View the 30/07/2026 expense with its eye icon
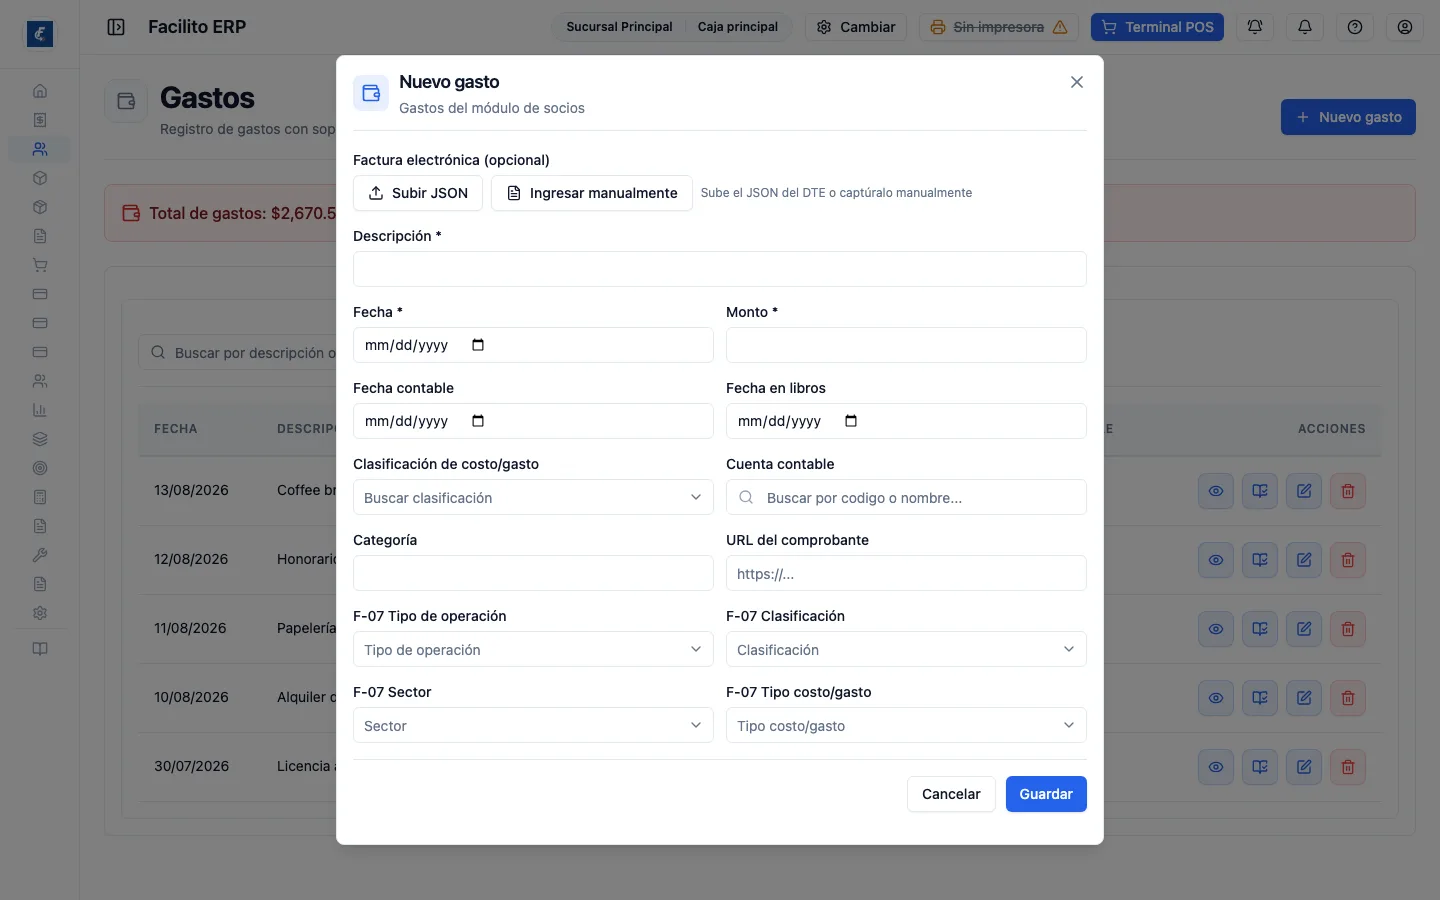The width and height of the screenshot is (1440, 900). click(1216, 767)
